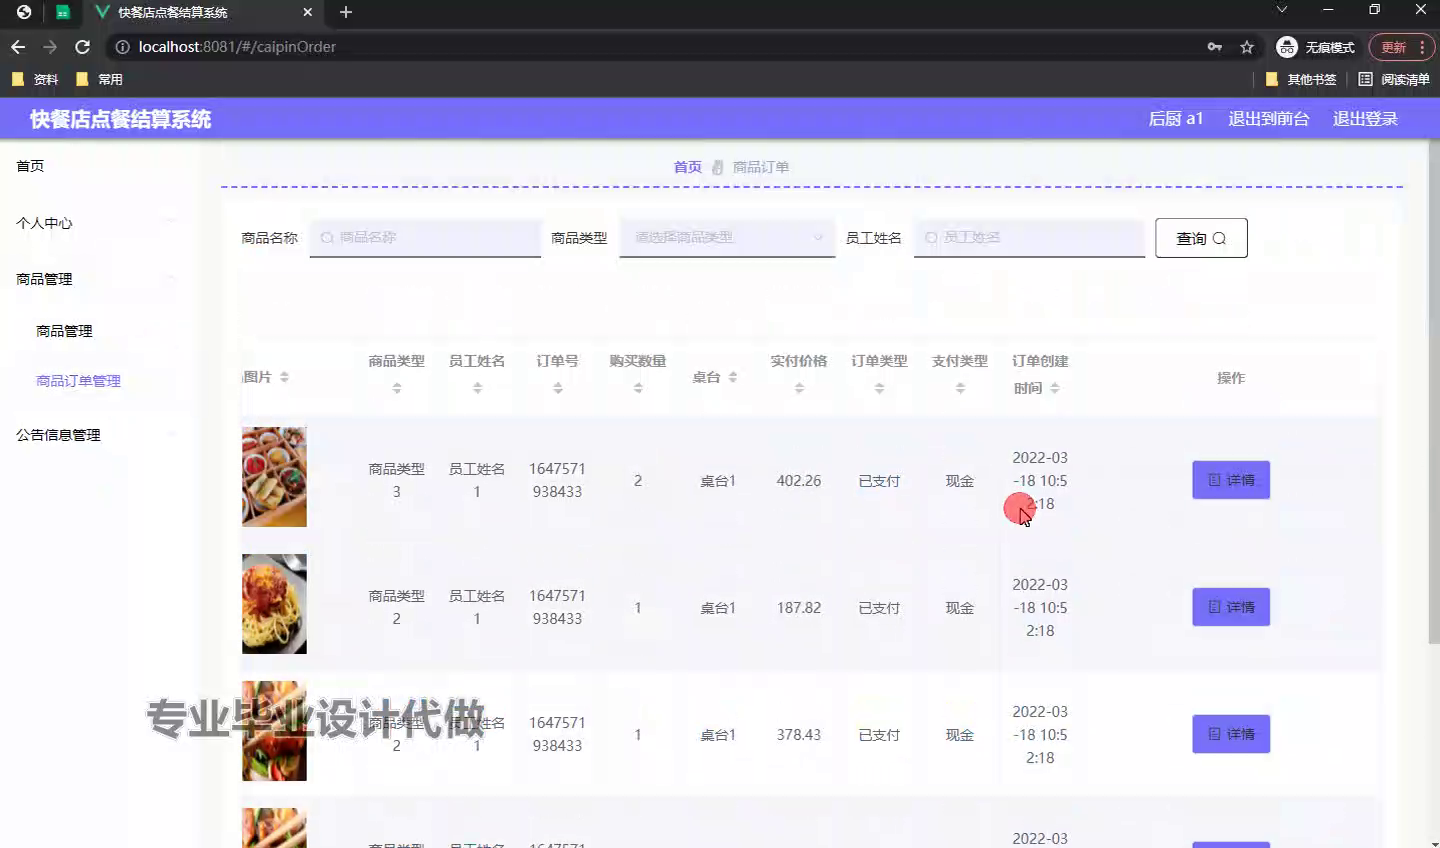Open 详情 for the 378.43 order
This screenshot has width=1440, height=848.
coord(1231,734)
